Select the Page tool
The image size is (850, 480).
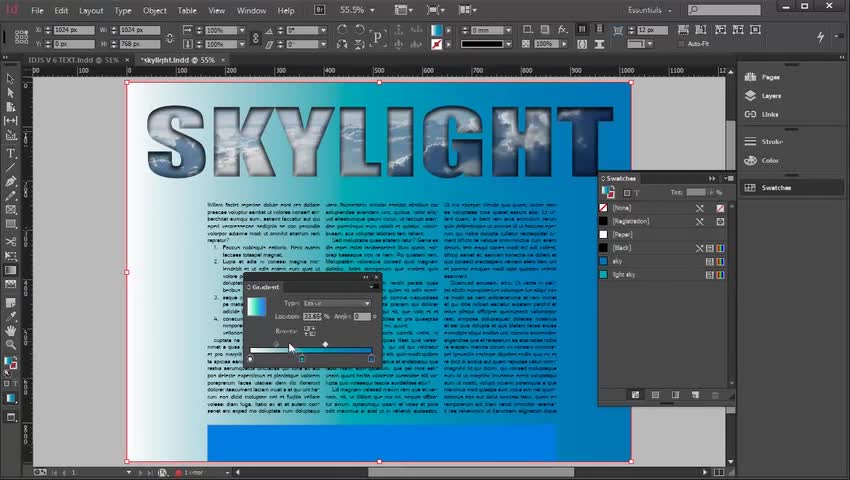(10, 107)
